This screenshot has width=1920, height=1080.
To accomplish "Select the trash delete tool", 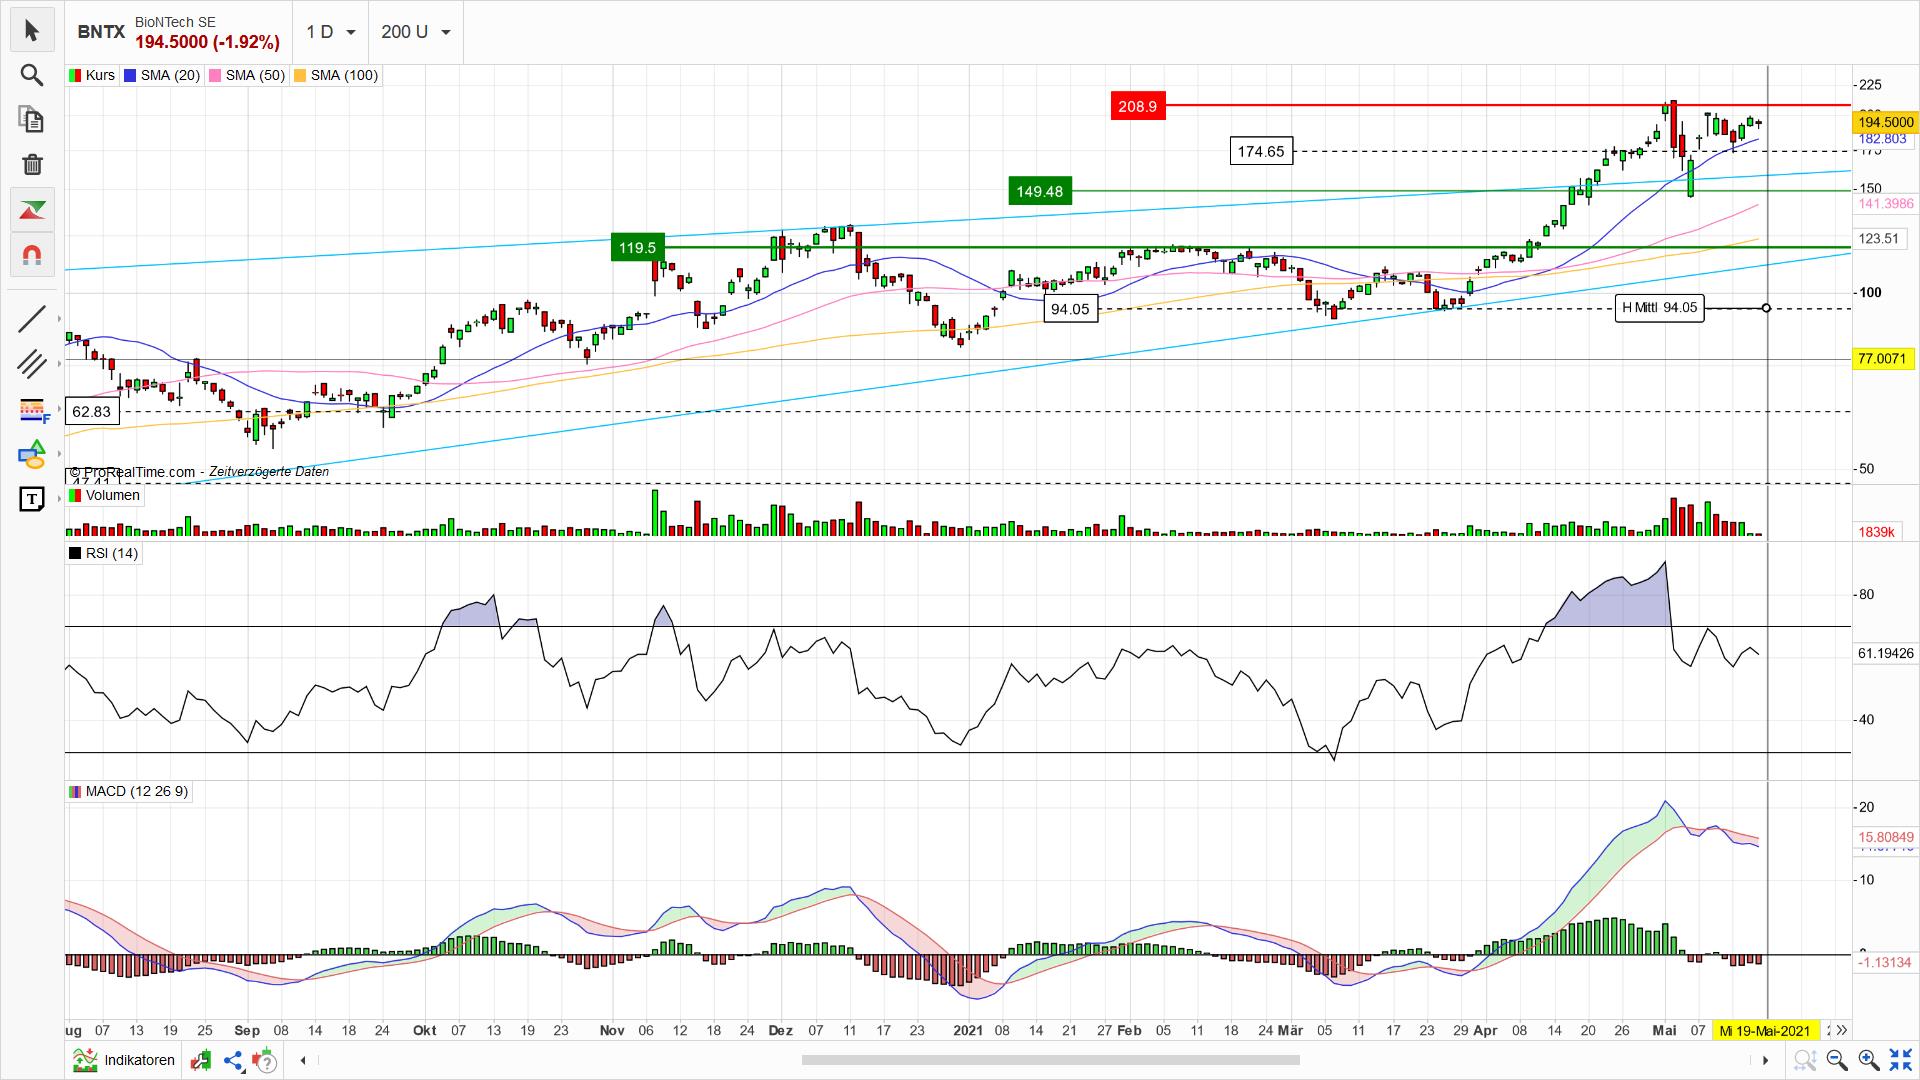I will [32, 164].
